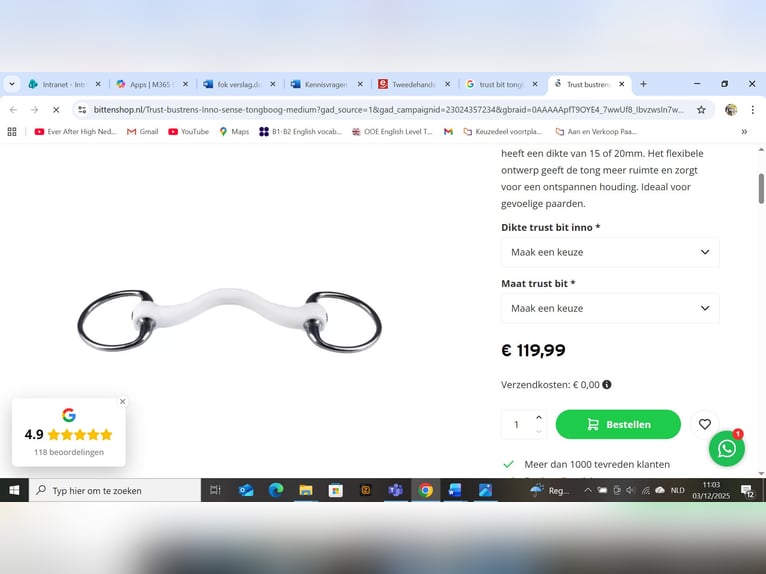Show more bookmarks via the overflow chevron

point(744,131)
